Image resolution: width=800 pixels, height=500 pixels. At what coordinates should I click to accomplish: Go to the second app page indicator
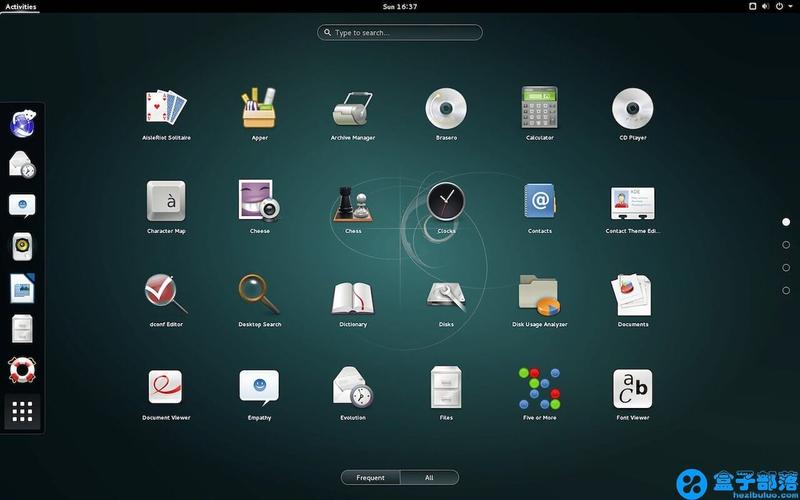786,245
